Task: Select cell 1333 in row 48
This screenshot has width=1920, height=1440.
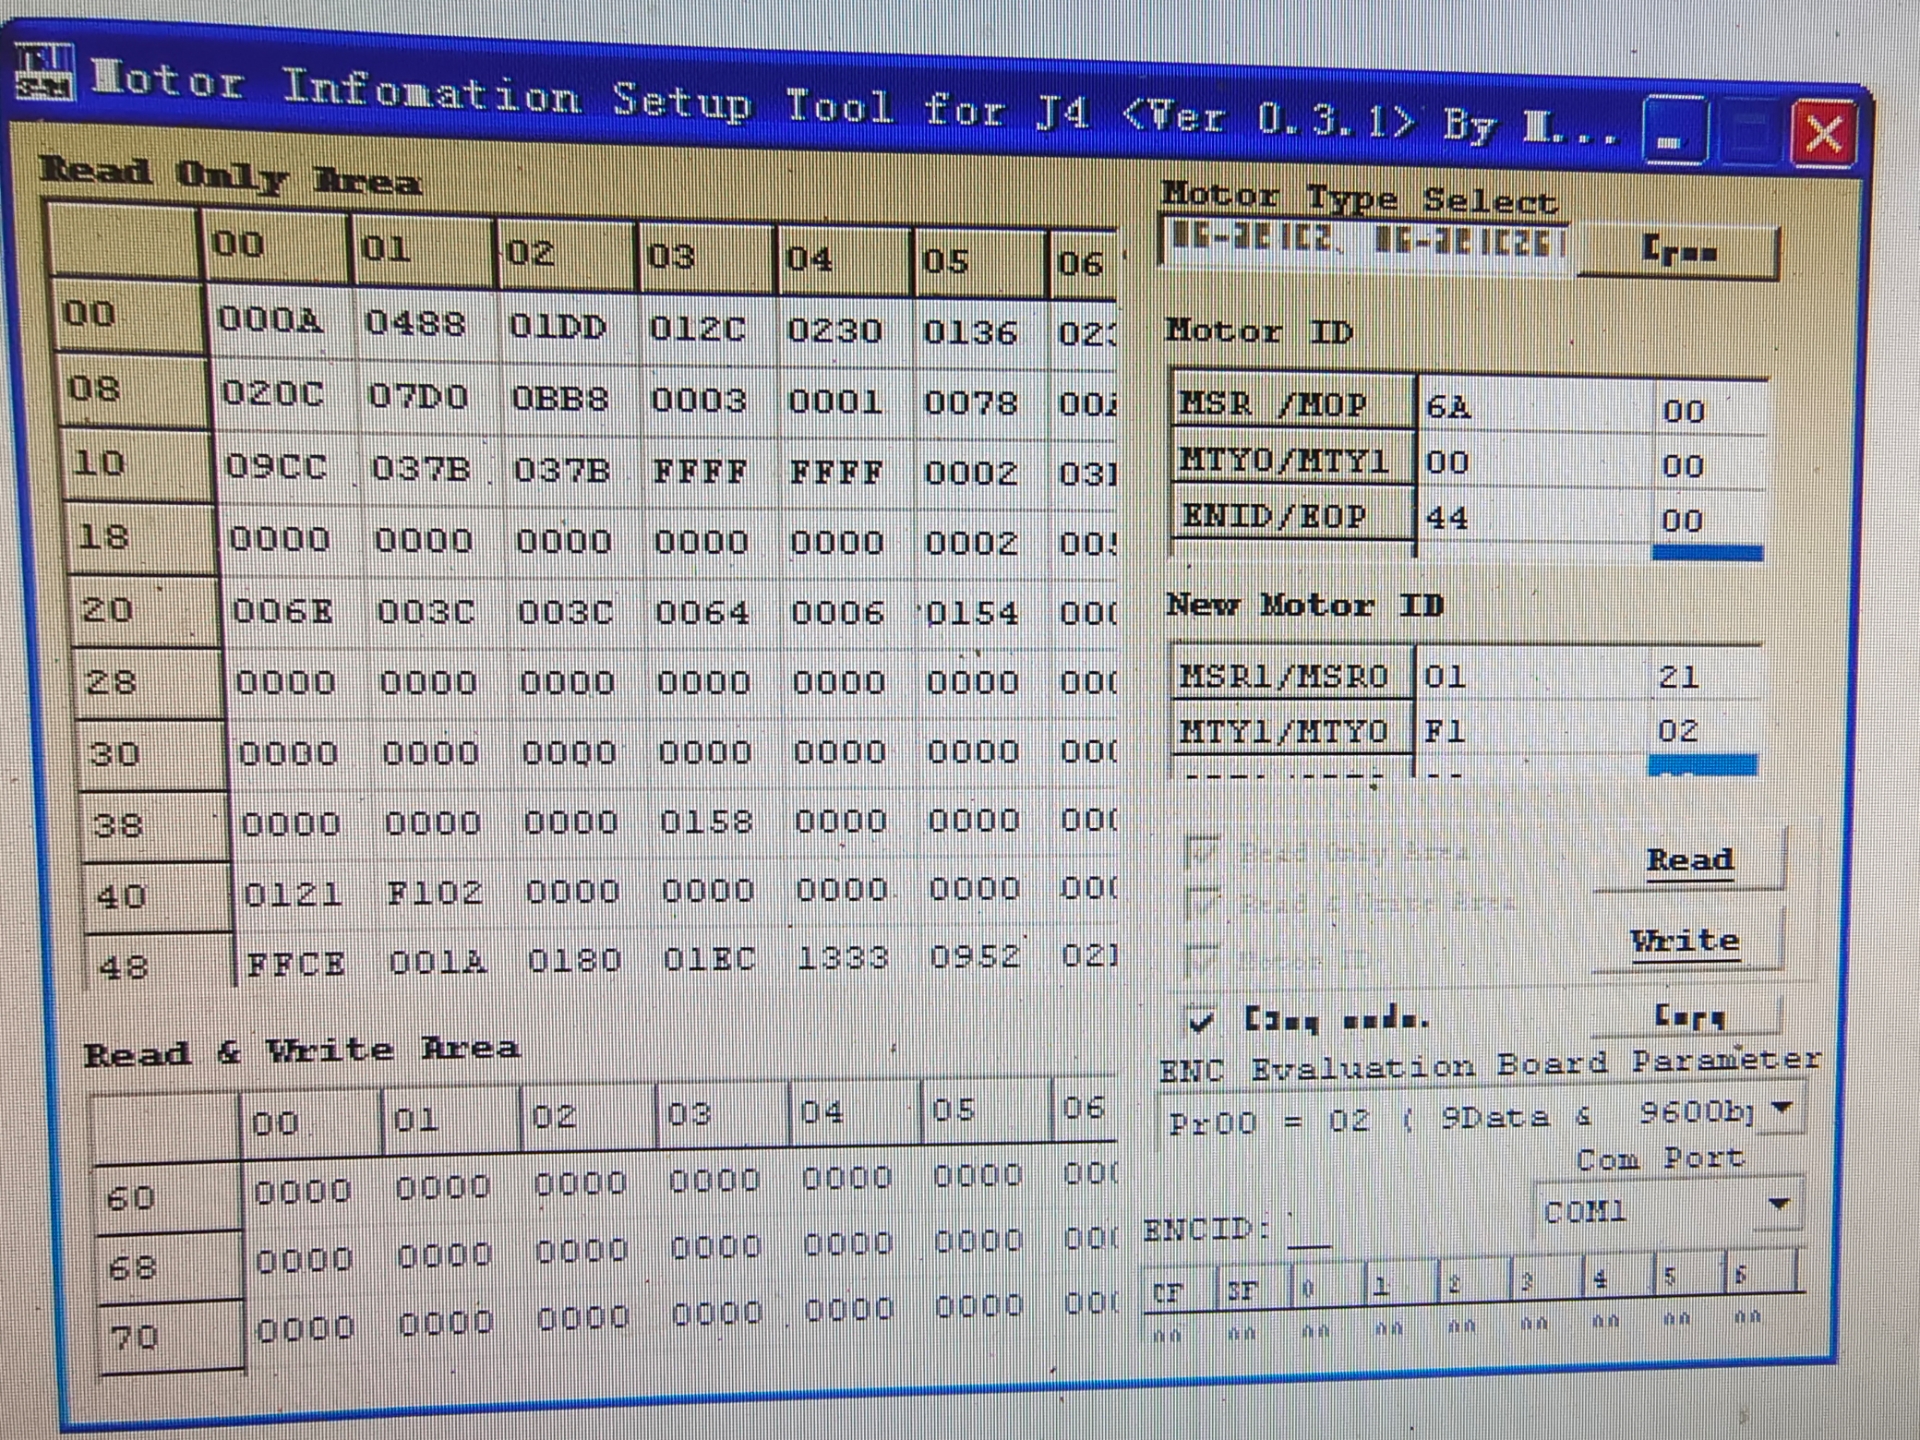Action: click(842, 957)
